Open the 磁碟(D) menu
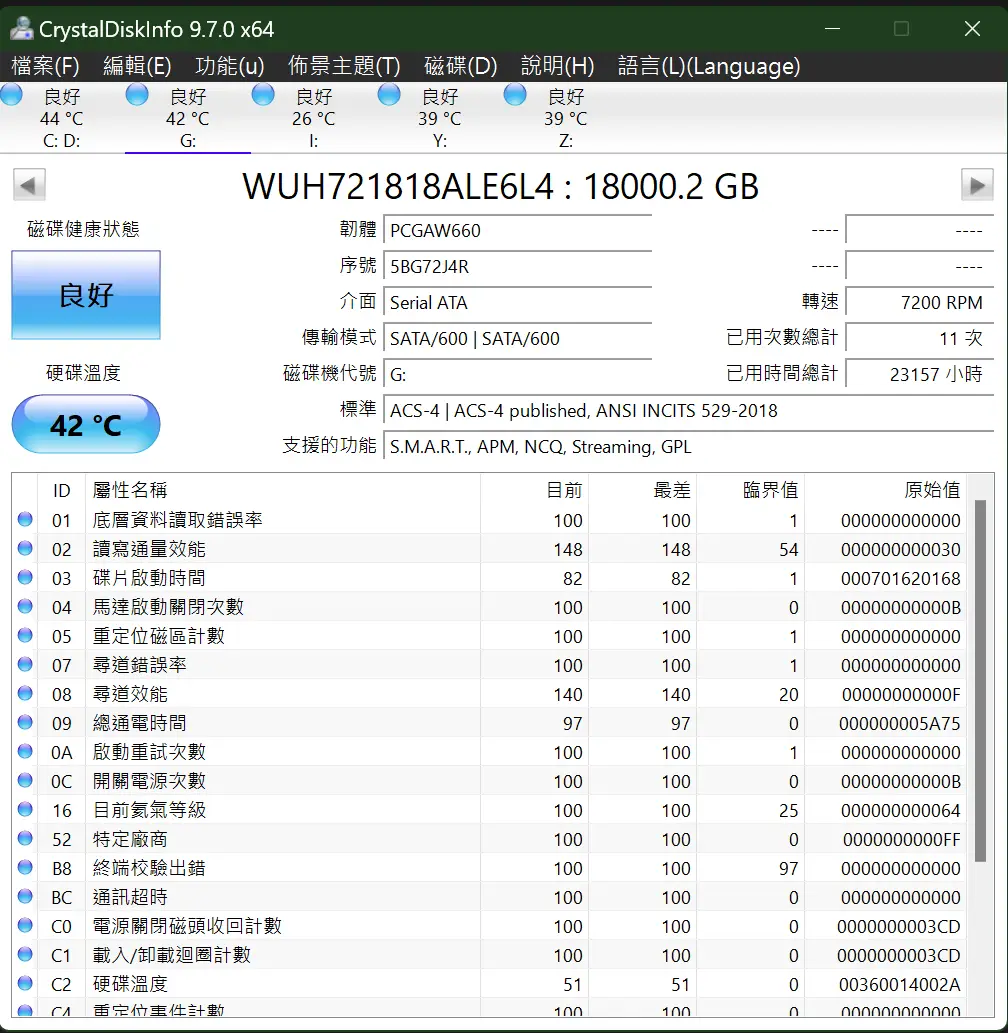Viewport: 1008px width, 1033px height. pyautogui.click(x=461, y=66)
